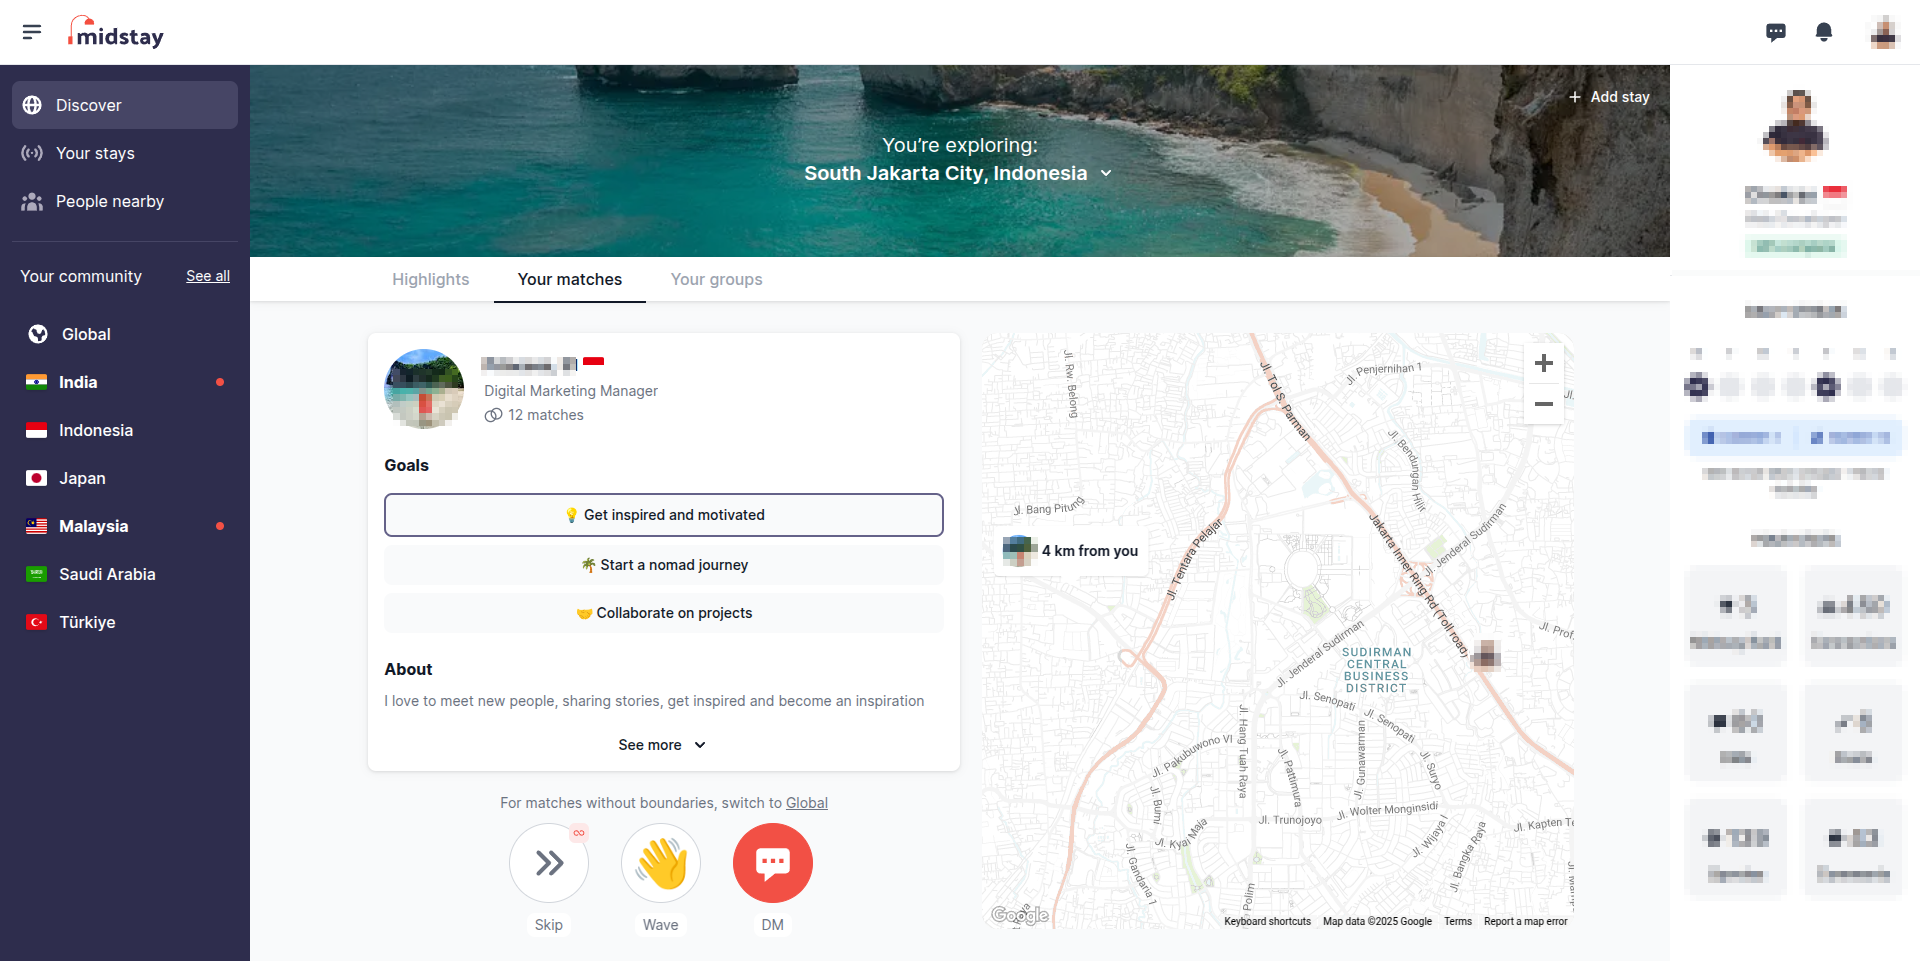This screenshot has height=961, width=1920.
Task: Click the blurred avatar marker on map
Action: pos(1486,655)
